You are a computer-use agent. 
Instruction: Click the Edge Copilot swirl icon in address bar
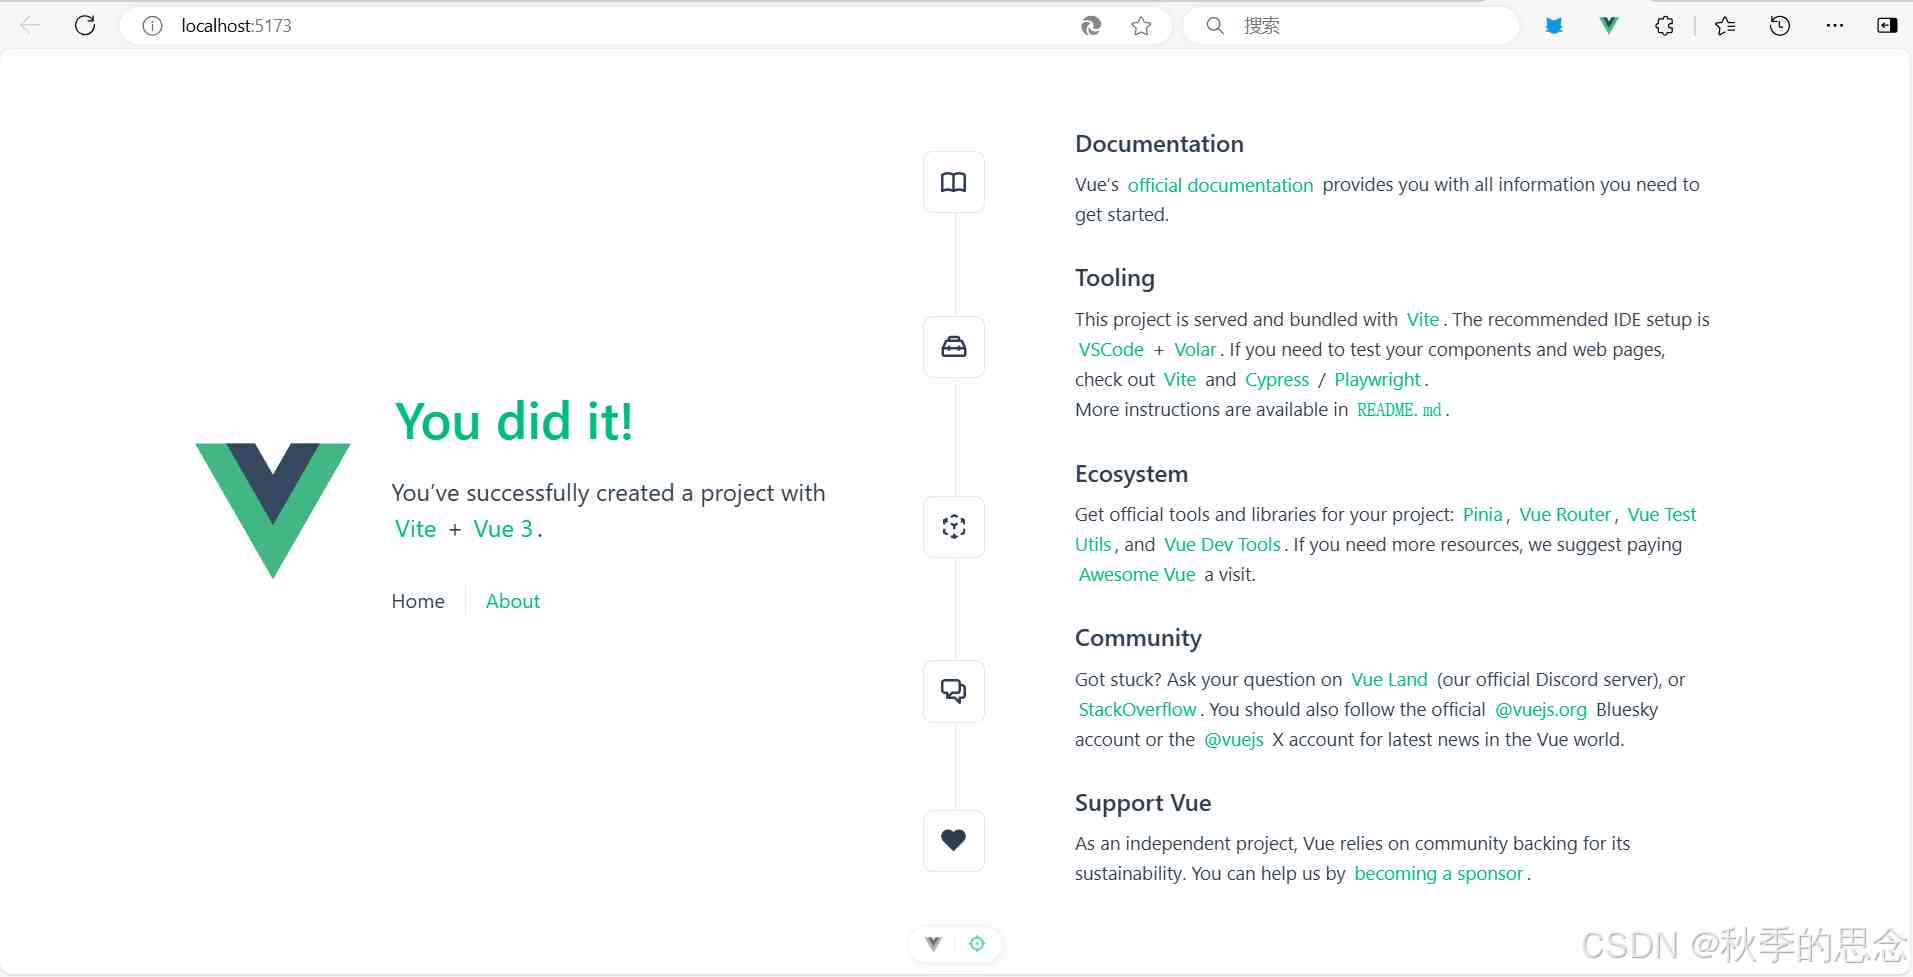(x=1091, y=26)
